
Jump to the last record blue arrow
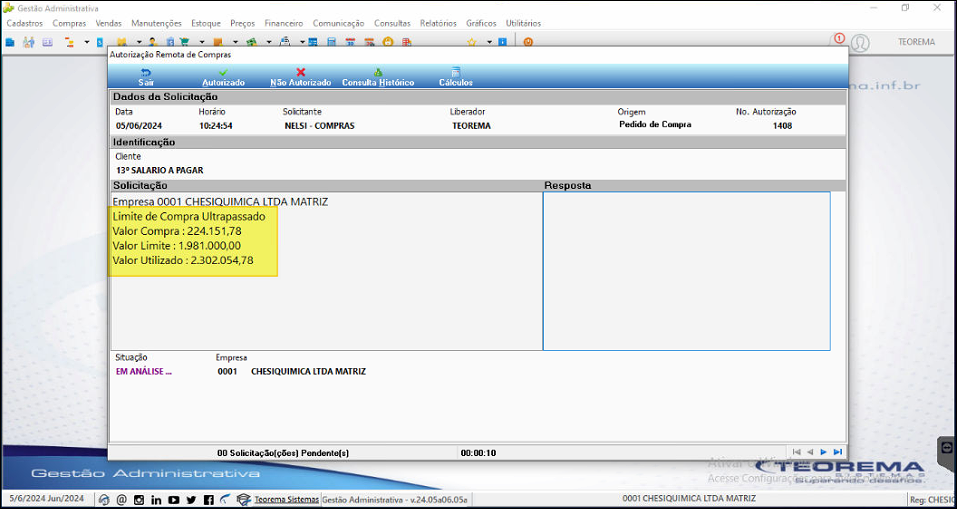[x=838, y=452]
